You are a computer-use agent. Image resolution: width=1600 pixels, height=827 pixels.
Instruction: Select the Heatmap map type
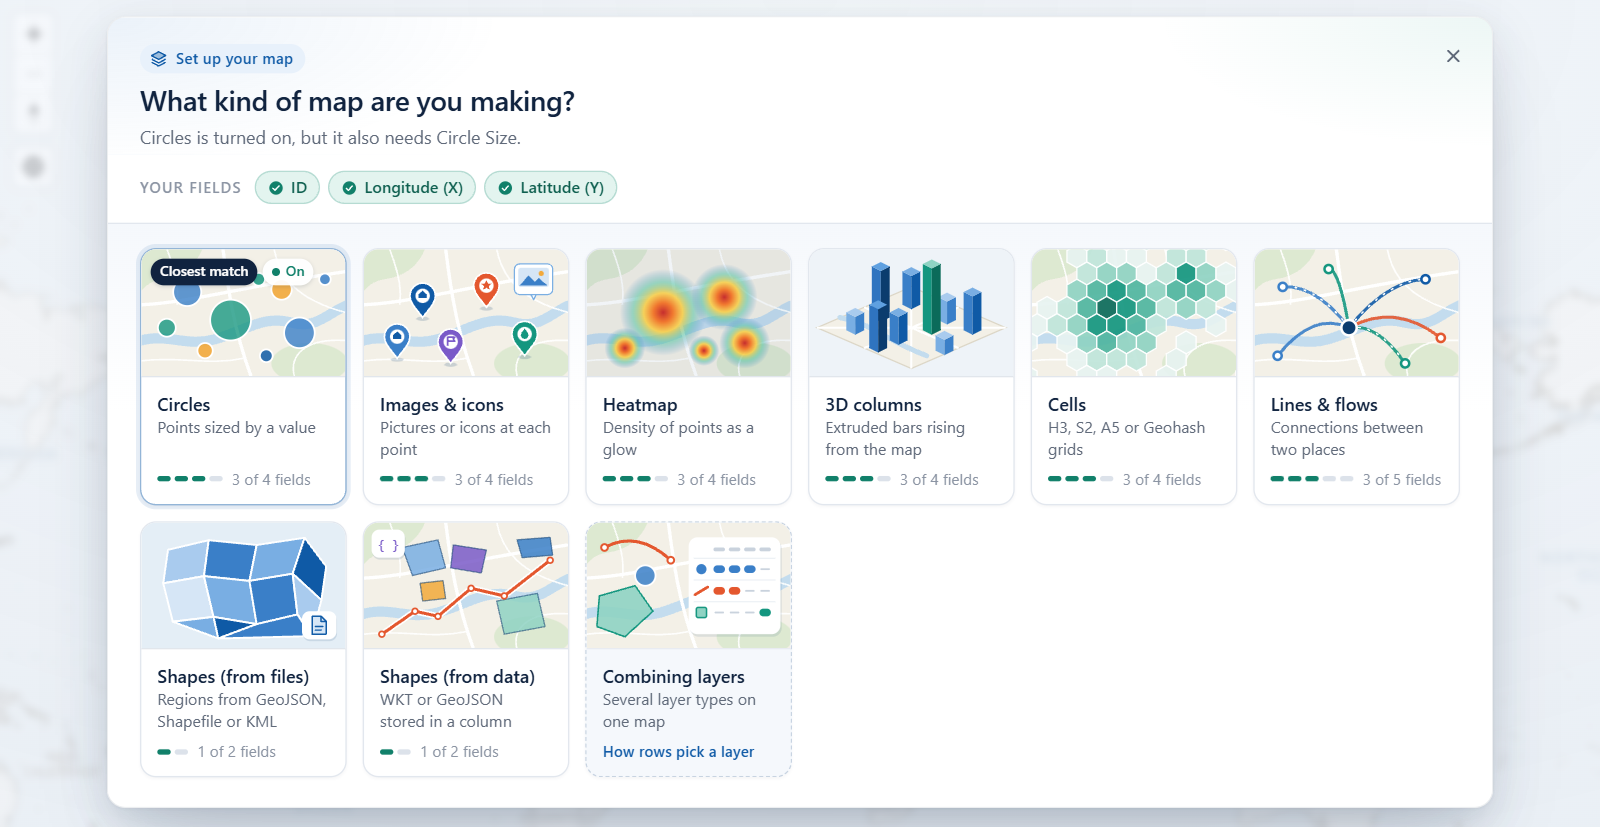click(x=688, y=377)
